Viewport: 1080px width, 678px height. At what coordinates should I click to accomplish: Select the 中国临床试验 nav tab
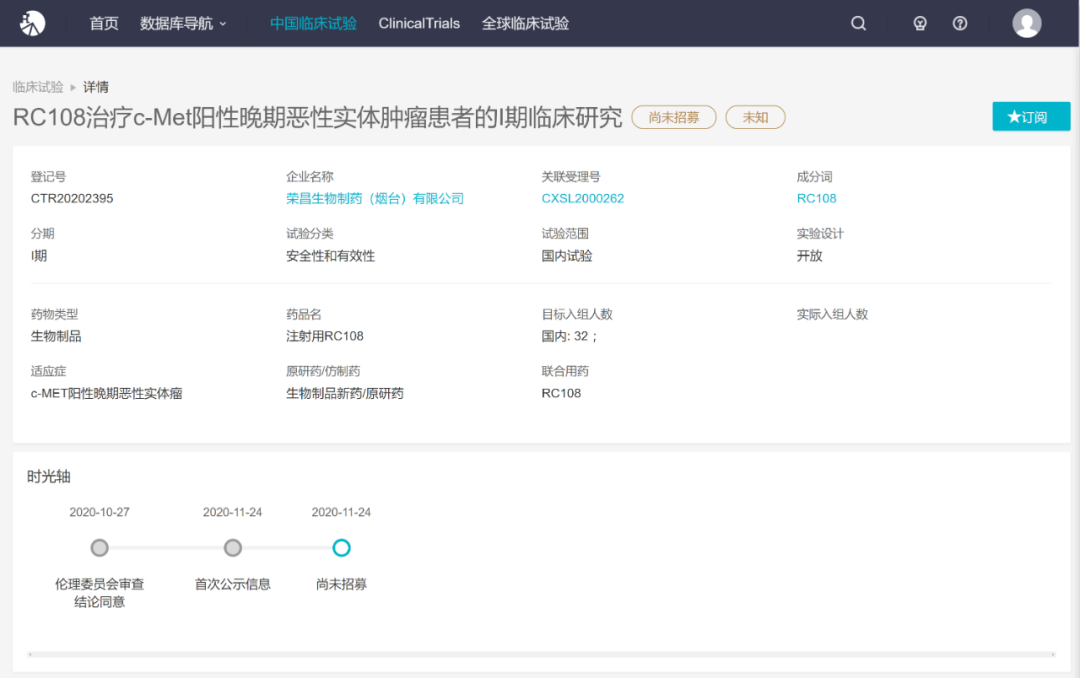313,23
